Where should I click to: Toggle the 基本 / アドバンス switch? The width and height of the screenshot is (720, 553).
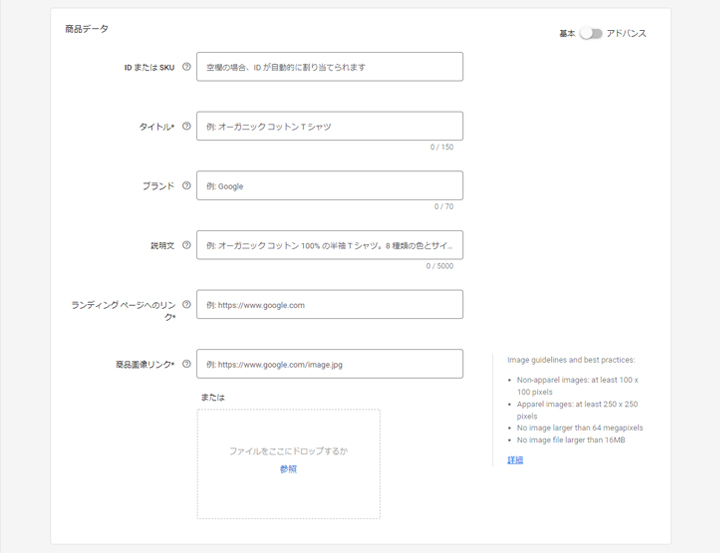[591, 33]
